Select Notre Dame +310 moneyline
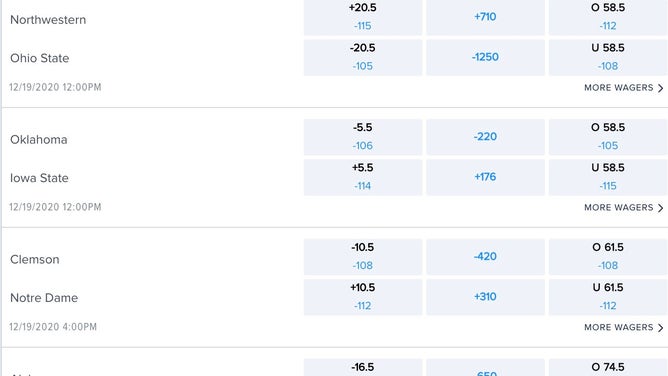The width and height of the screenshot is (668, 376). pyautogui.click(x=485, y=297)
